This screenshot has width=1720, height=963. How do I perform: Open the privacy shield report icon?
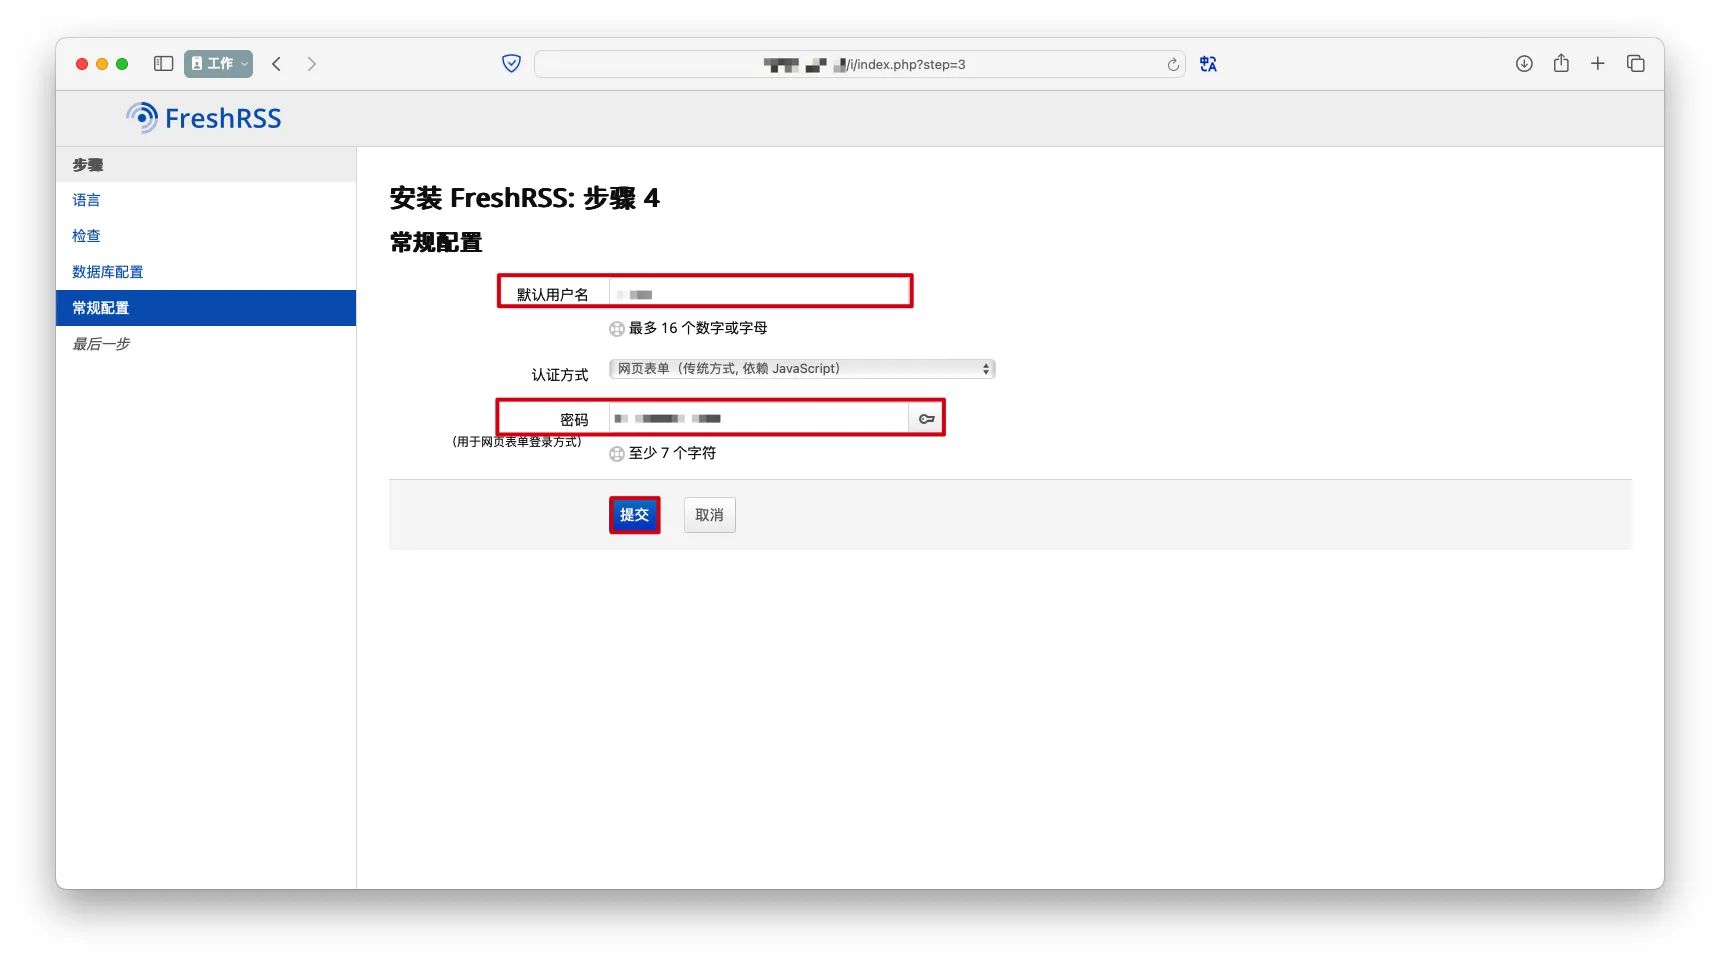click(x=511, y=64)
